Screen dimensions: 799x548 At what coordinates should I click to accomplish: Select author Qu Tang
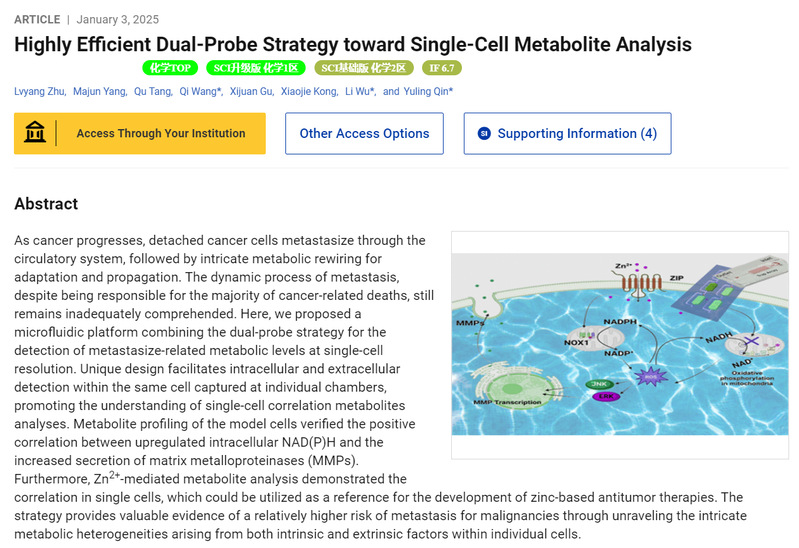(x=154, y=91)
